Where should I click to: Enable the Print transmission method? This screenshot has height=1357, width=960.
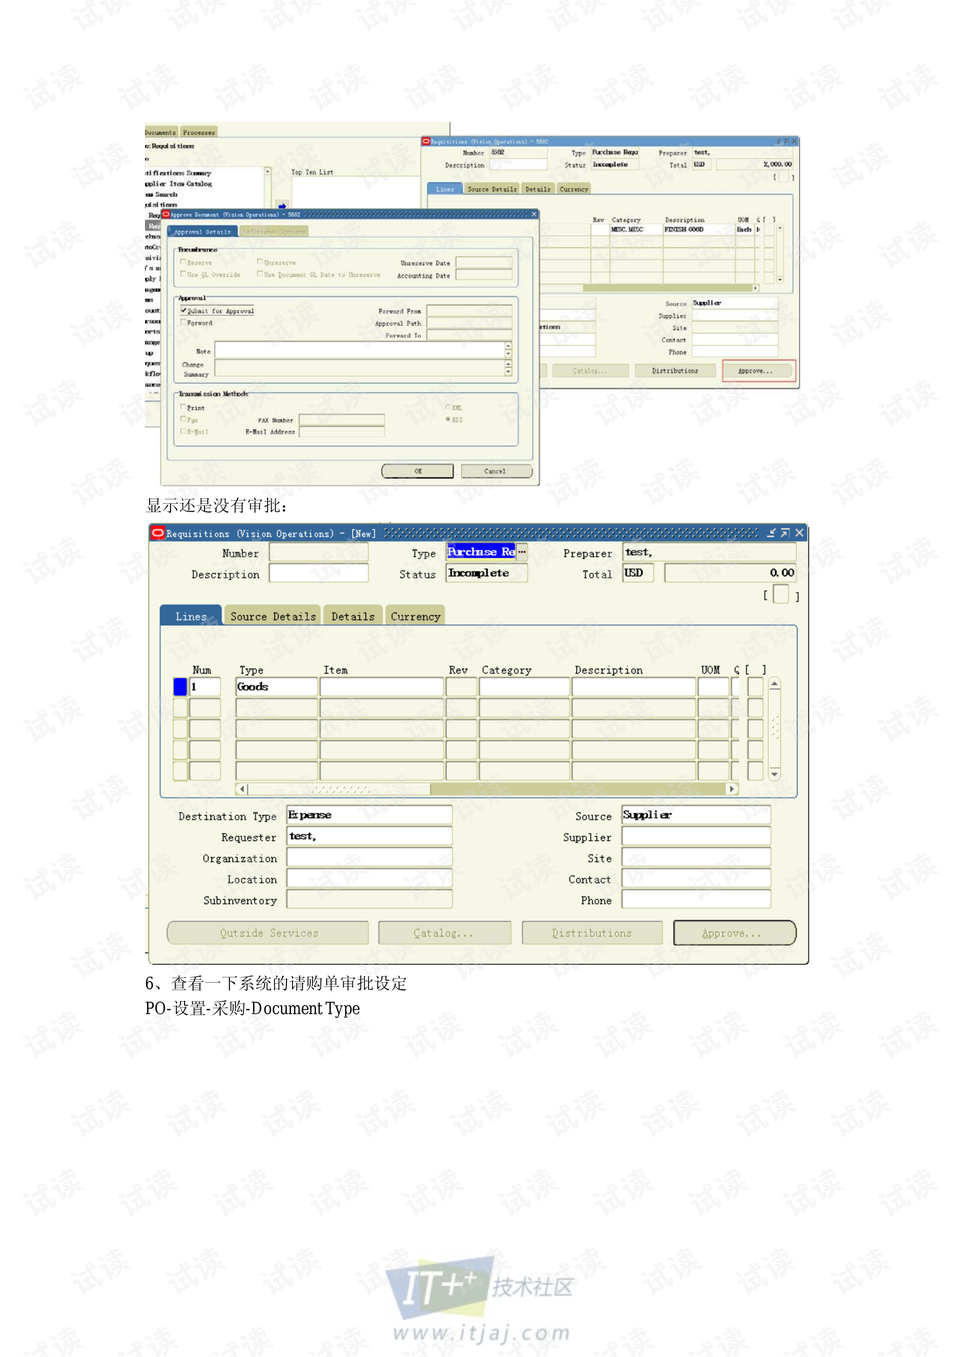(x=182, y=408)
